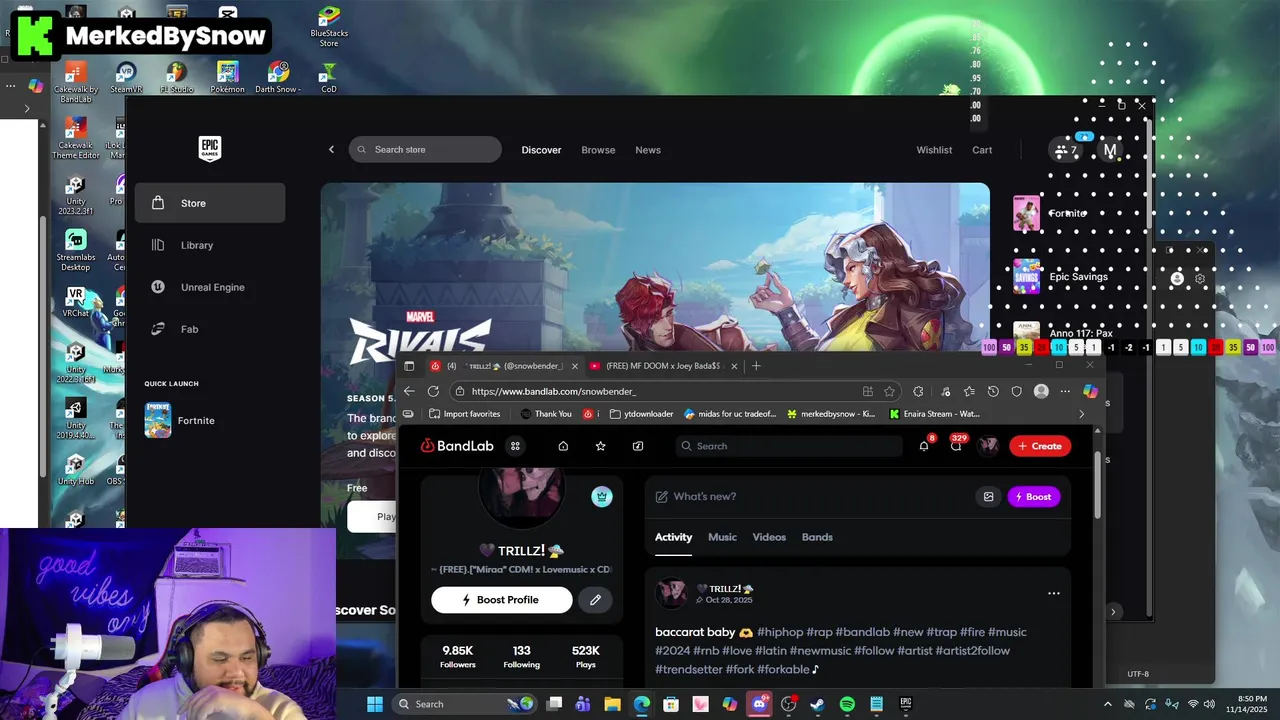This screenshot has height=720, width=1280.
Task: Open the BandLab apps grid menu
Action: tap(515, 446)
